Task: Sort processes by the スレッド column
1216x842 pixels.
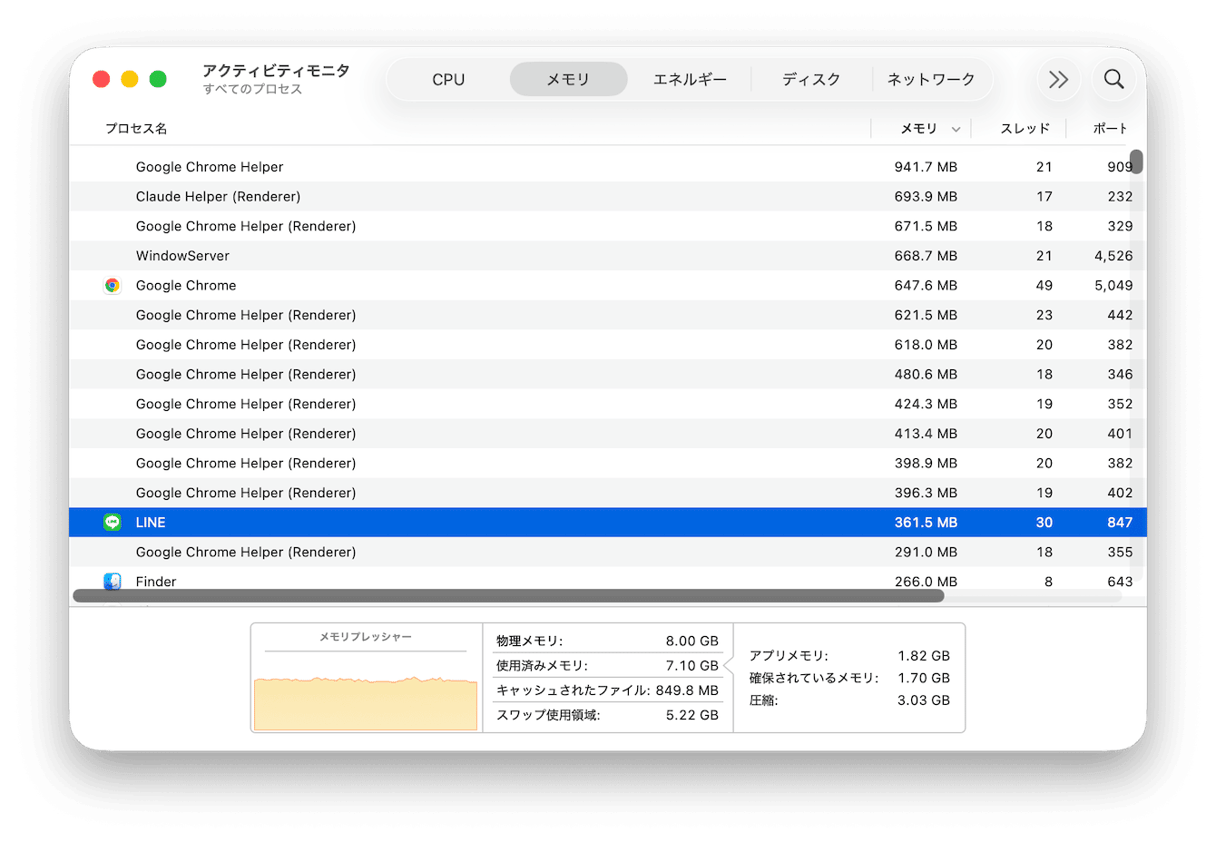Action: [1025, 128]
